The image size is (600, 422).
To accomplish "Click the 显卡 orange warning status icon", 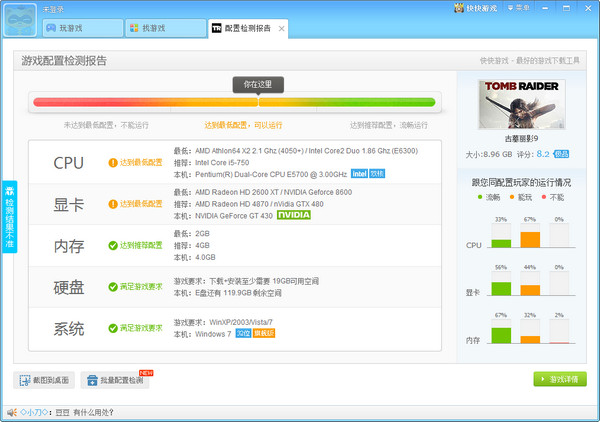I will click(113, 204).
